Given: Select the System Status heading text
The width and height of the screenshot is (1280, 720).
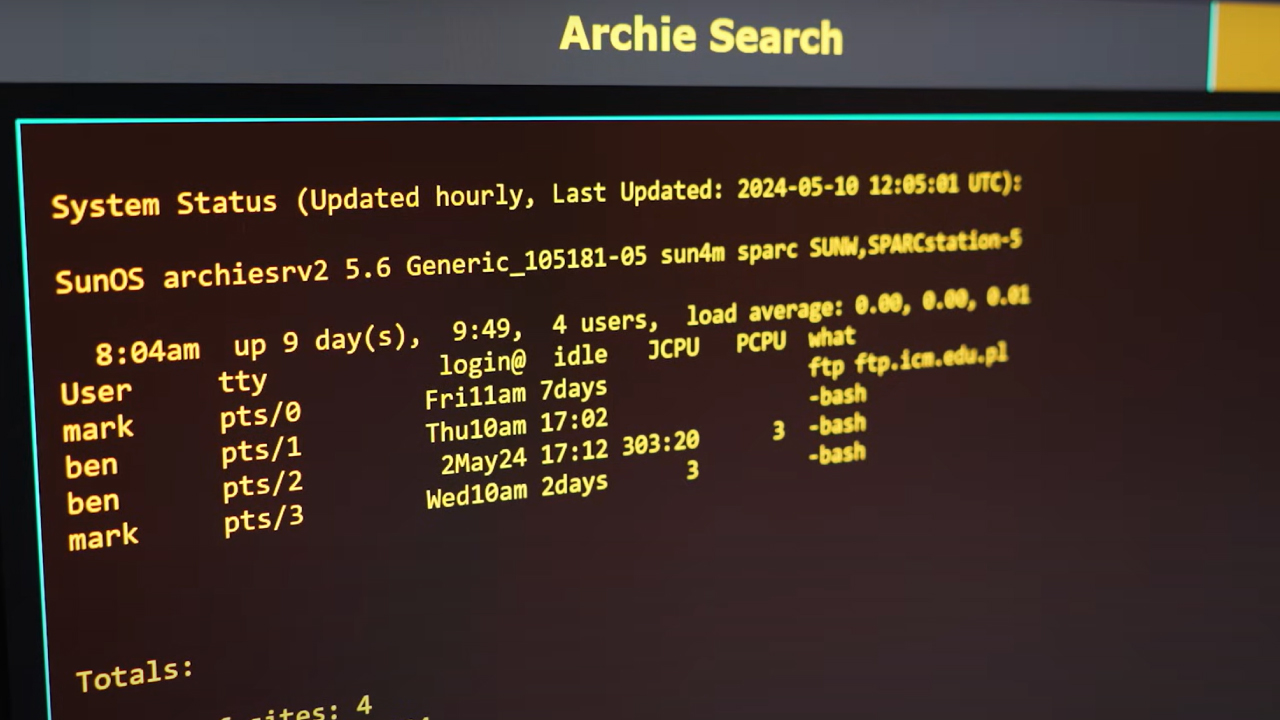Looking at the screenshot, I should coord(164,204).
